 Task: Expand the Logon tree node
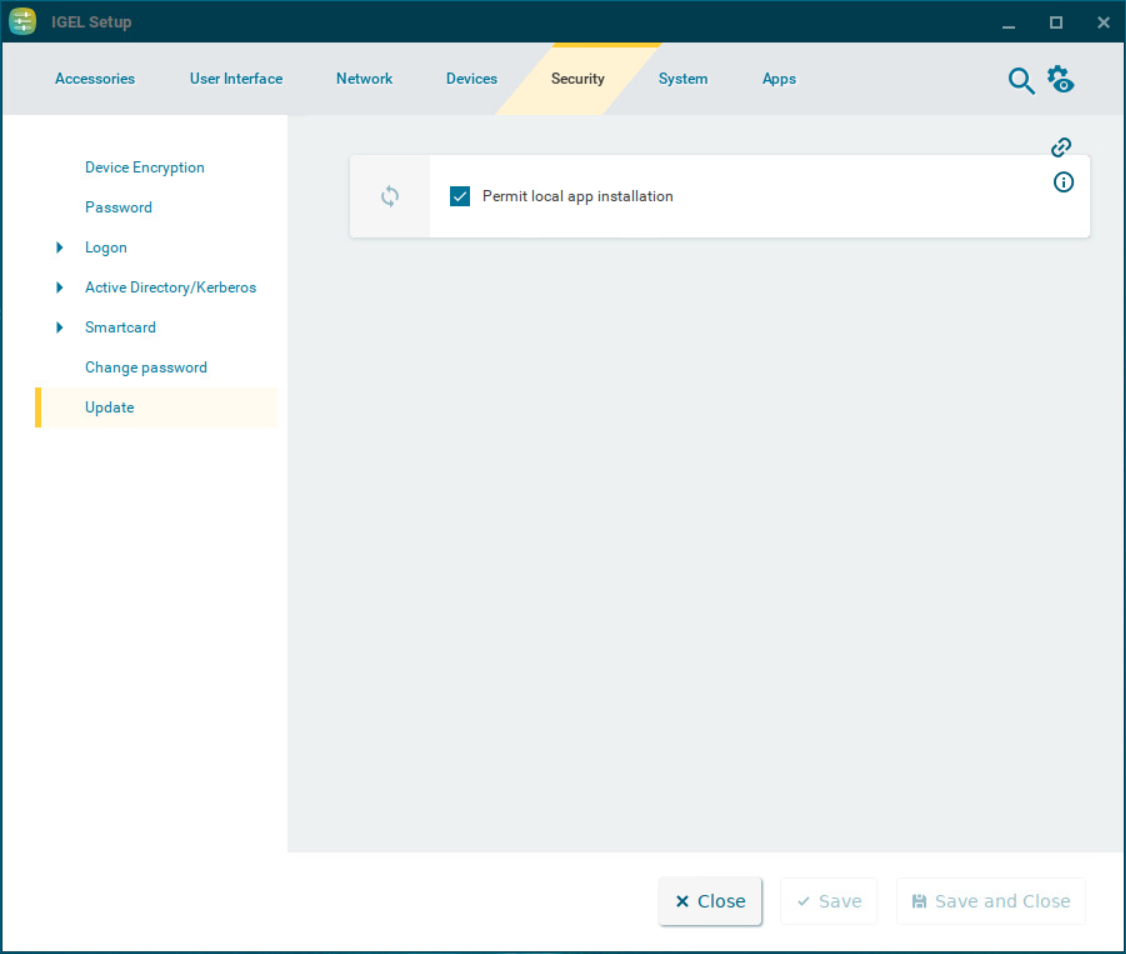point(60,248)
